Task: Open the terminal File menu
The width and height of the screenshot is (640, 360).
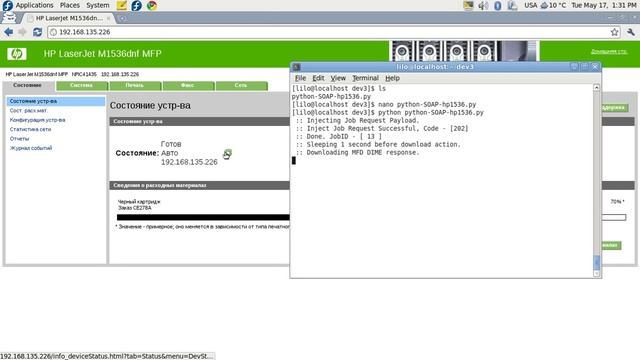Action: coord(300,78)
